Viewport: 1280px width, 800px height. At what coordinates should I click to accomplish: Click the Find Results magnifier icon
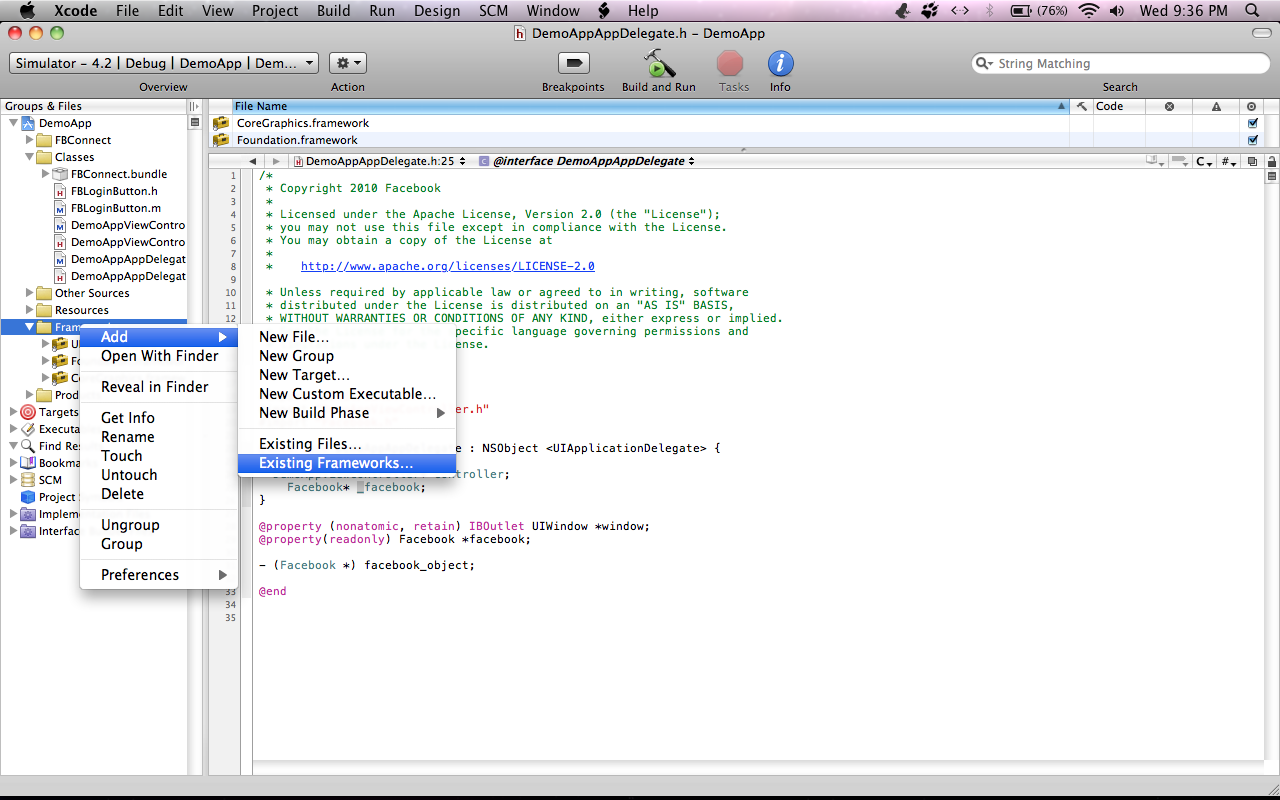coord(28,446)
